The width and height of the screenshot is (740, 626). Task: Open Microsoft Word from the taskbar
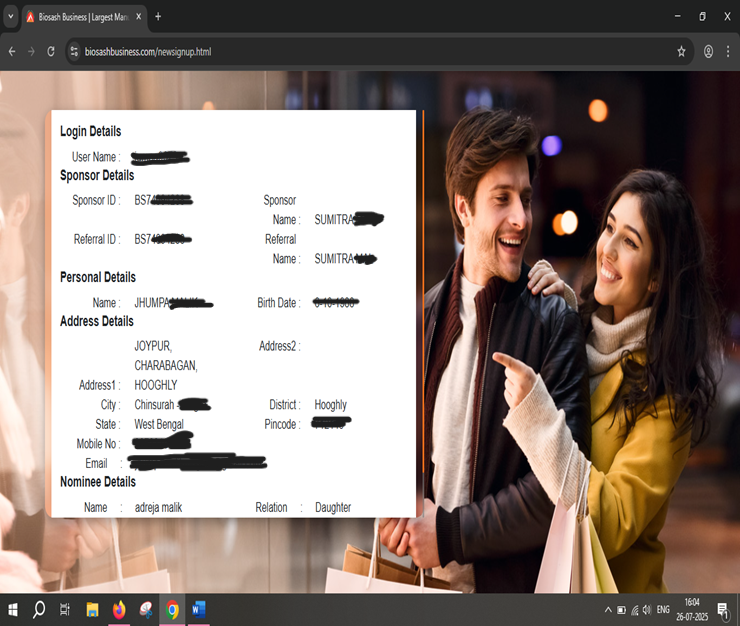pos(198,609)
